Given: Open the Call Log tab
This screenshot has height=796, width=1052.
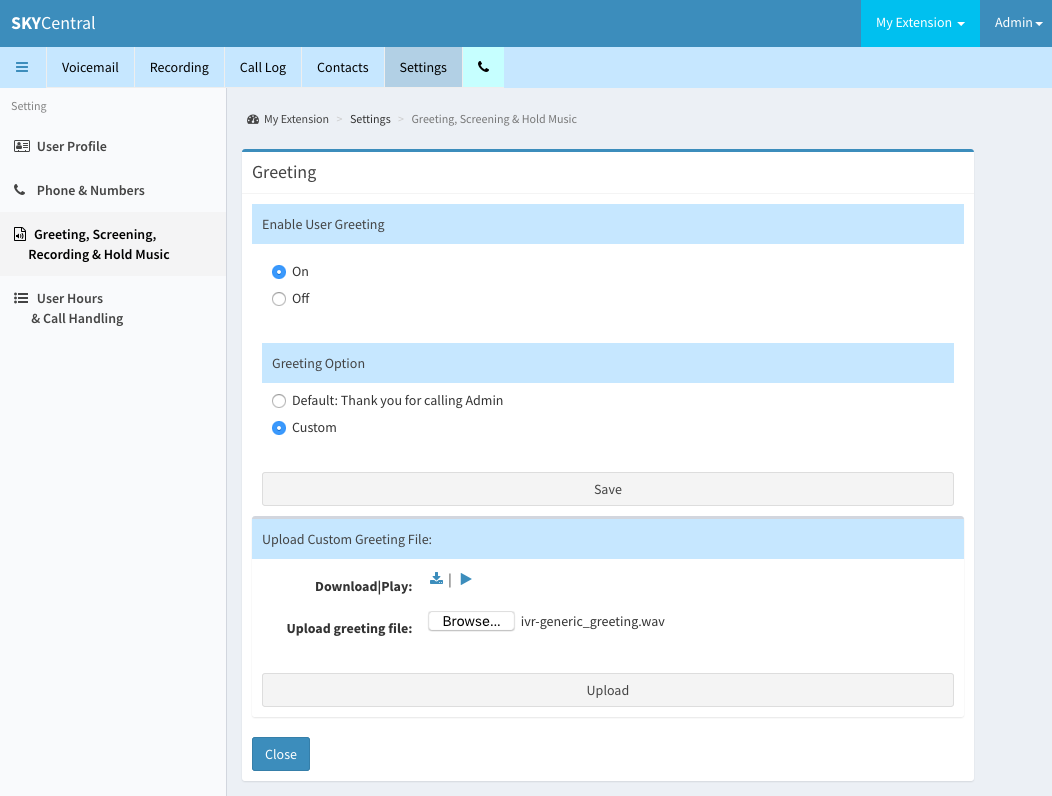Looking at the screenshot, I should pyautogui.click(x=263, y=67).
